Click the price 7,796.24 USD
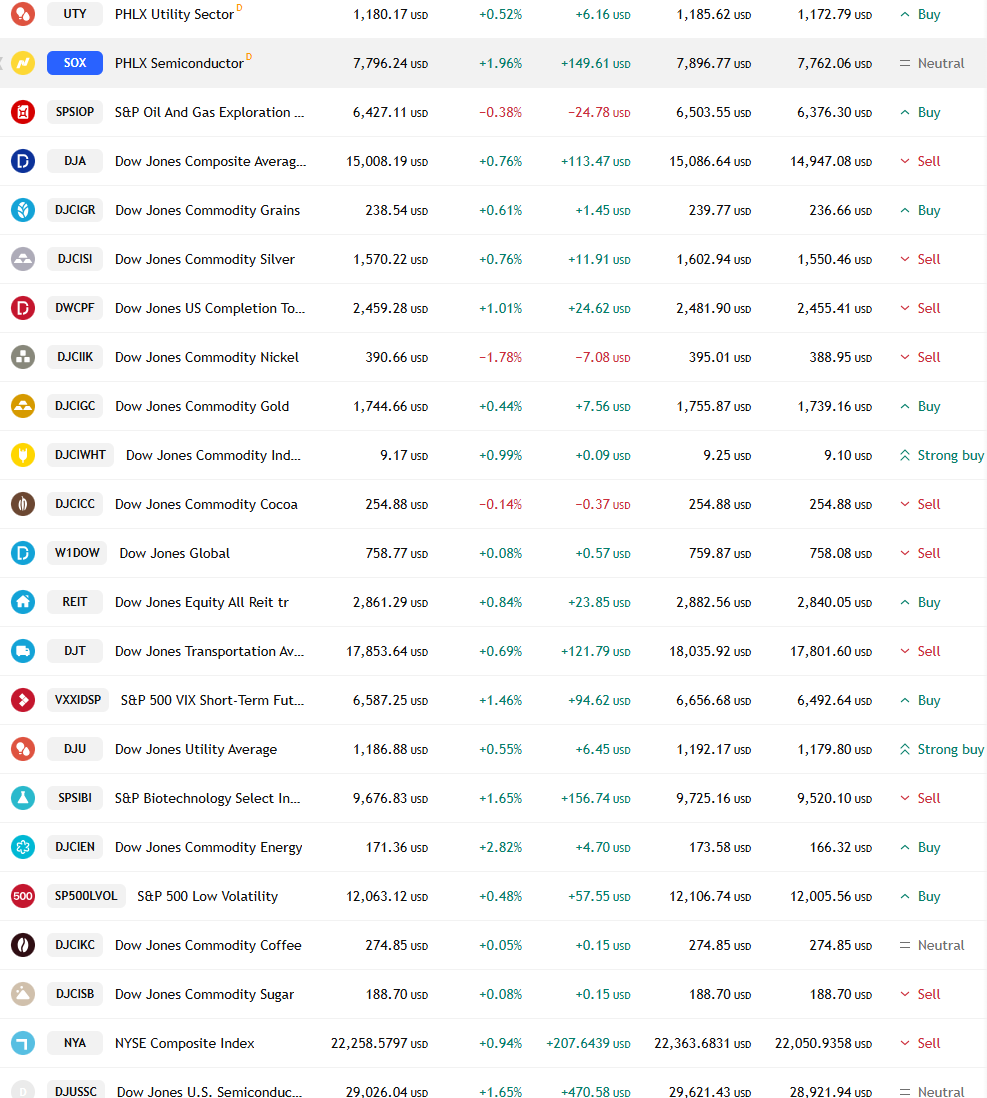The width and height of the screenshot is (987, 1098). [x=390, y=63]
